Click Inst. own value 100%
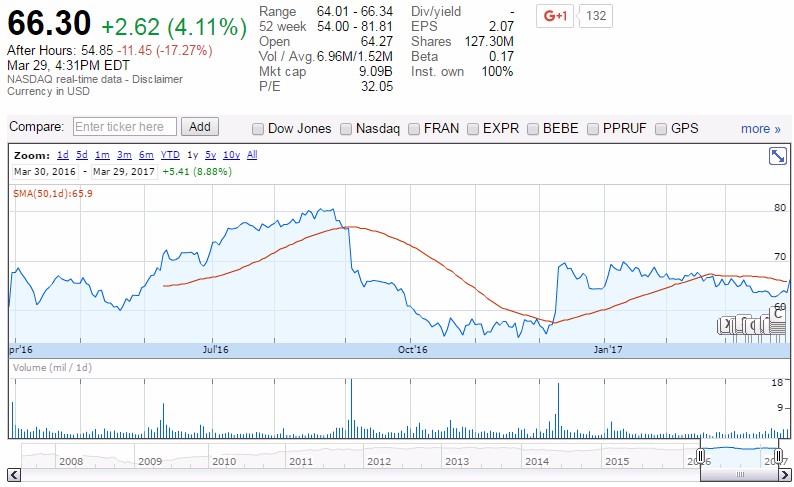Screen dimensions: 794x487 497,71
